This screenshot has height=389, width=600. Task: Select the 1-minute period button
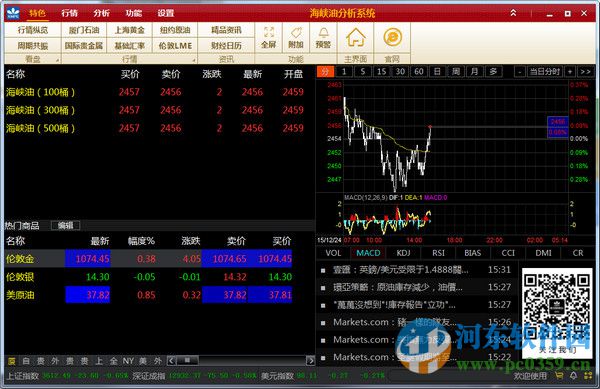pos(344,72)
